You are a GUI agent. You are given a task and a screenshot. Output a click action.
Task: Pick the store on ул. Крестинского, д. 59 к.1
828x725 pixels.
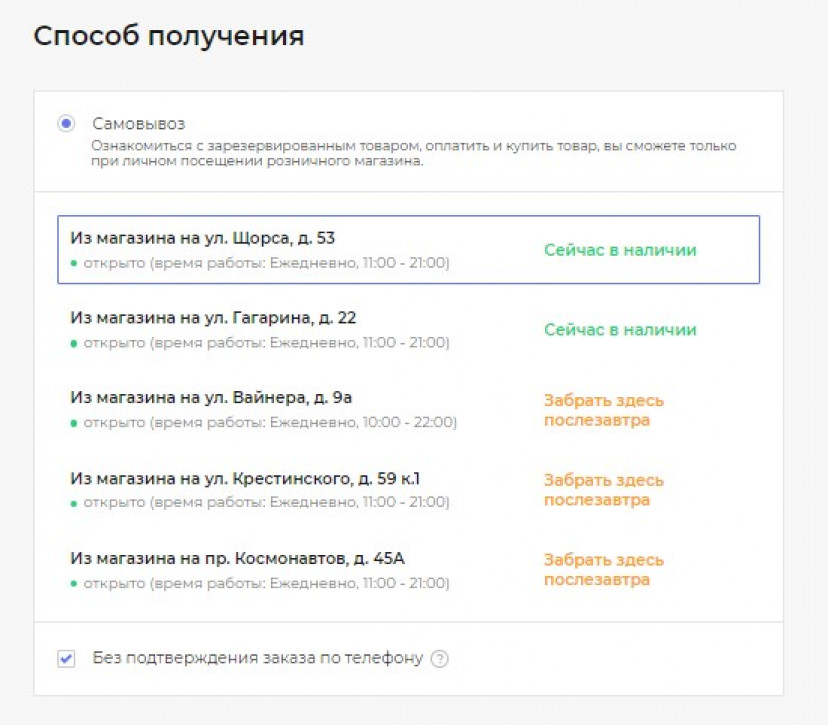pyautogui.click(x=408, y=489)
